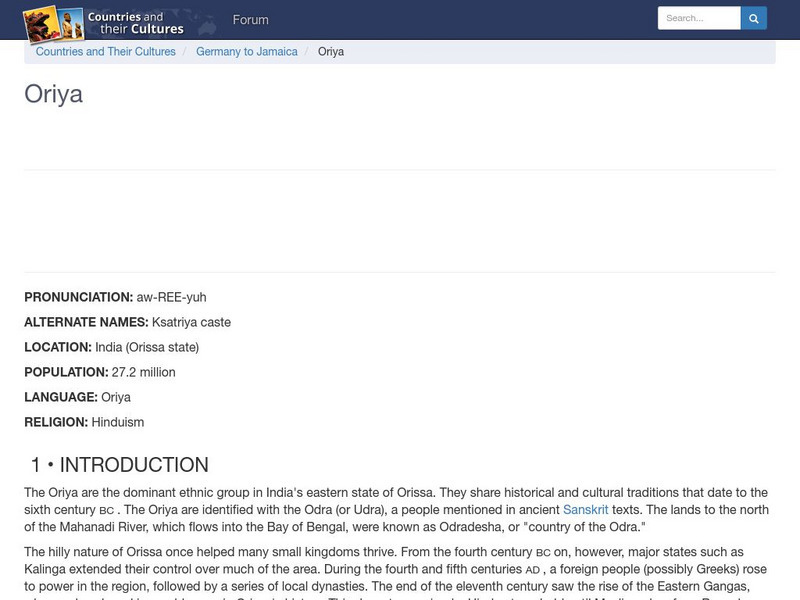Screen dimensions: 800x600
Task: Select the text Ksatriya caste
Action: click(191, 322)
